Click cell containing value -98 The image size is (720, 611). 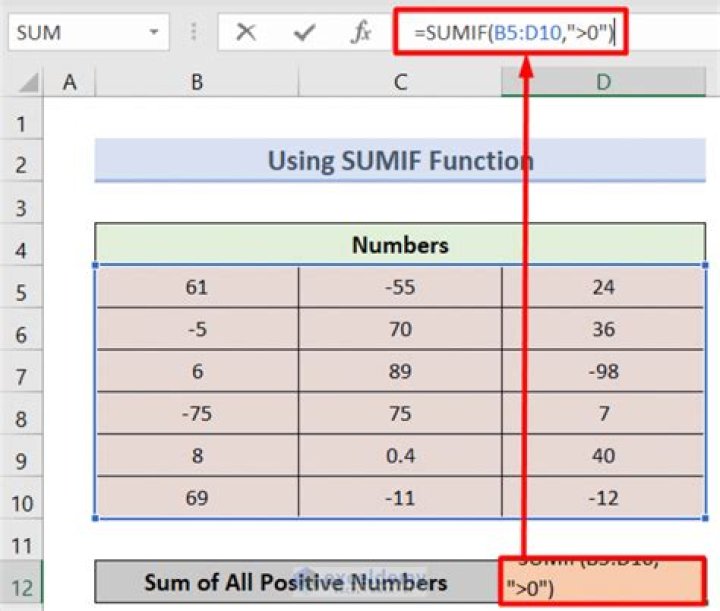click(x=604, y=371)
